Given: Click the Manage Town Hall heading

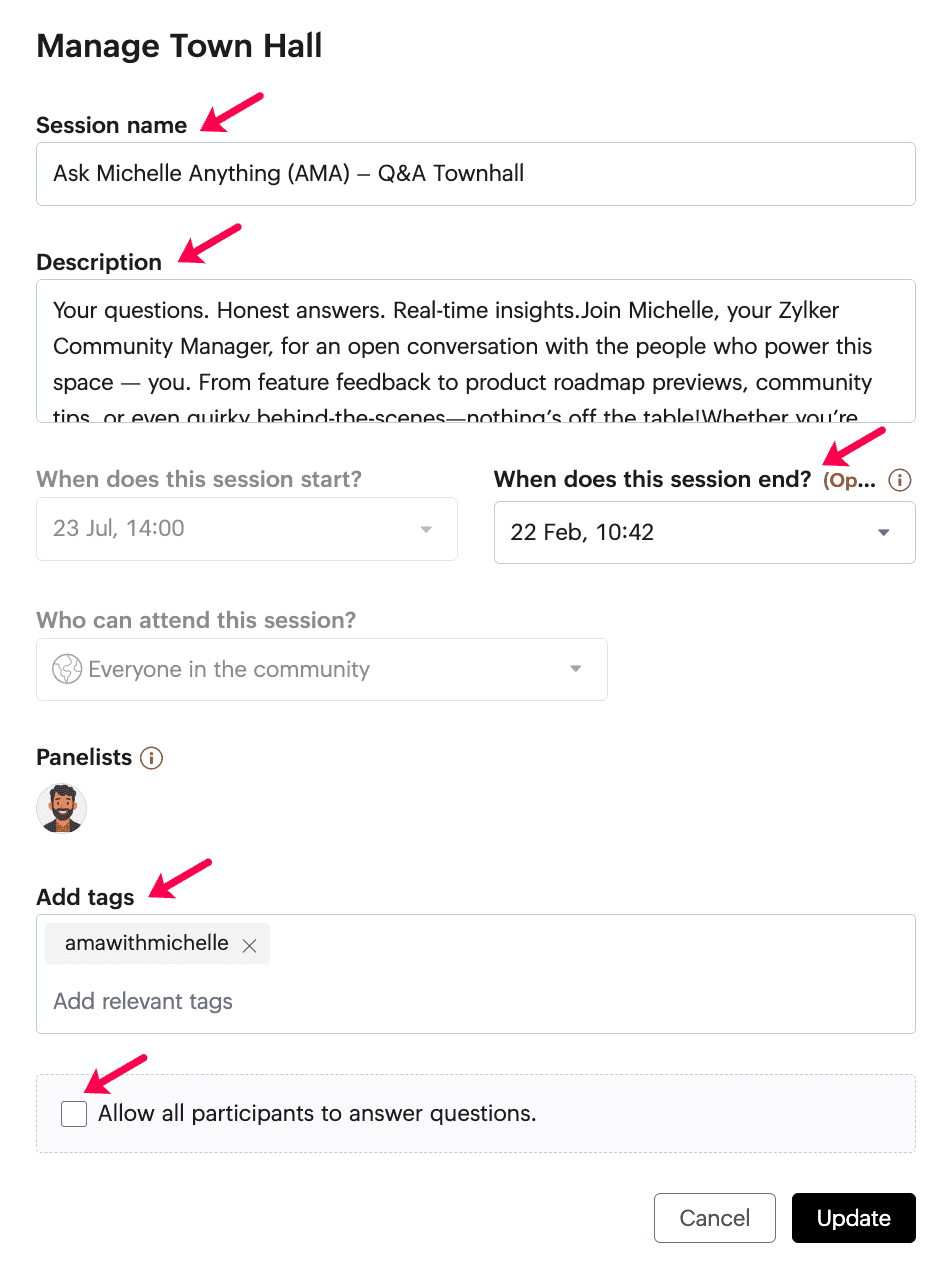Looking at the screenshot, I should point(179,46).
